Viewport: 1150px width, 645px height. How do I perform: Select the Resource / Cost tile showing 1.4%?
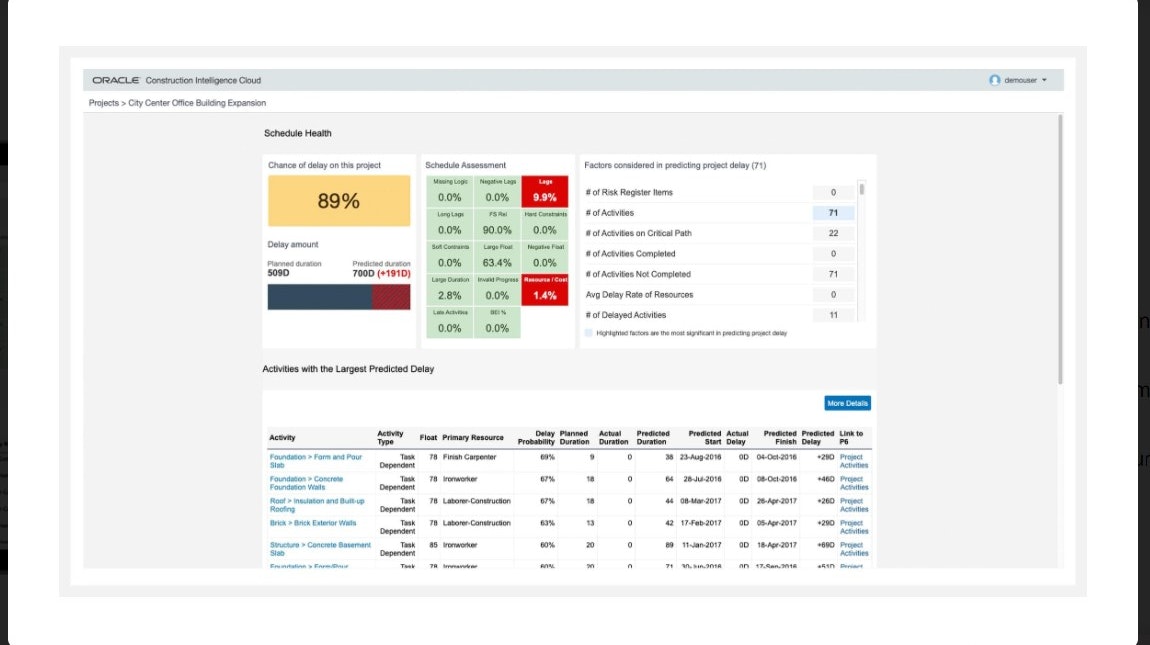(544, 290)
